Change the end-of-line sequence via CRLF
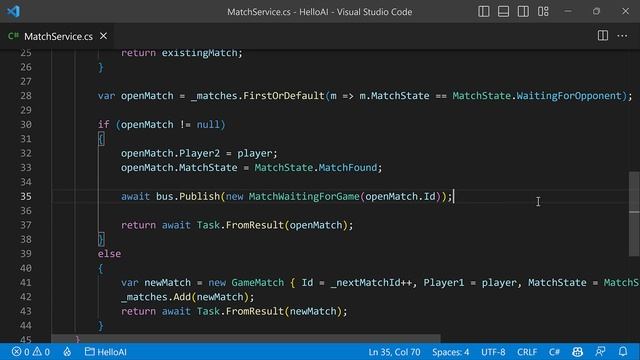The image size is (640, 360). point(527,352)
